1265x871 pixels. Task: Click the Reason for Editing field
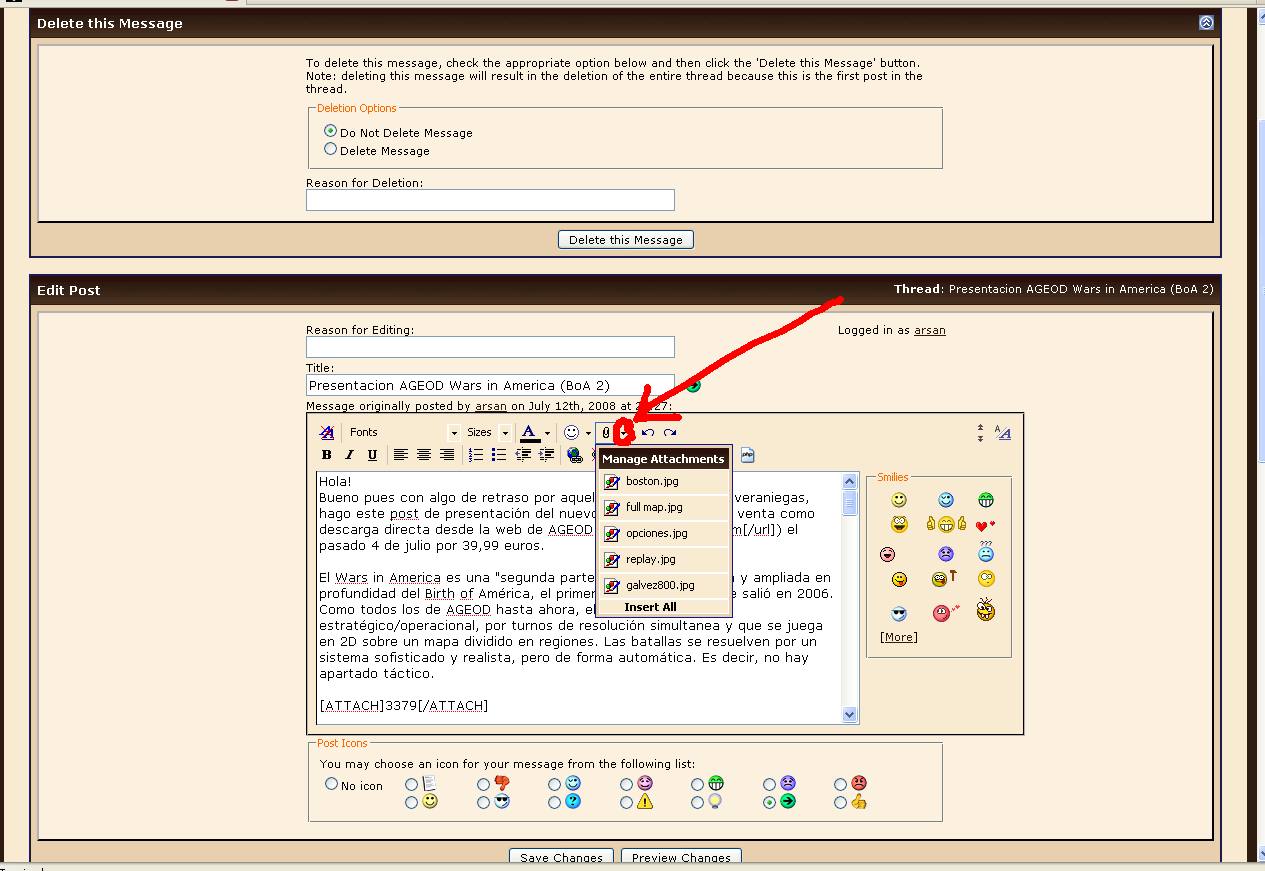click(x=490, y=347)
